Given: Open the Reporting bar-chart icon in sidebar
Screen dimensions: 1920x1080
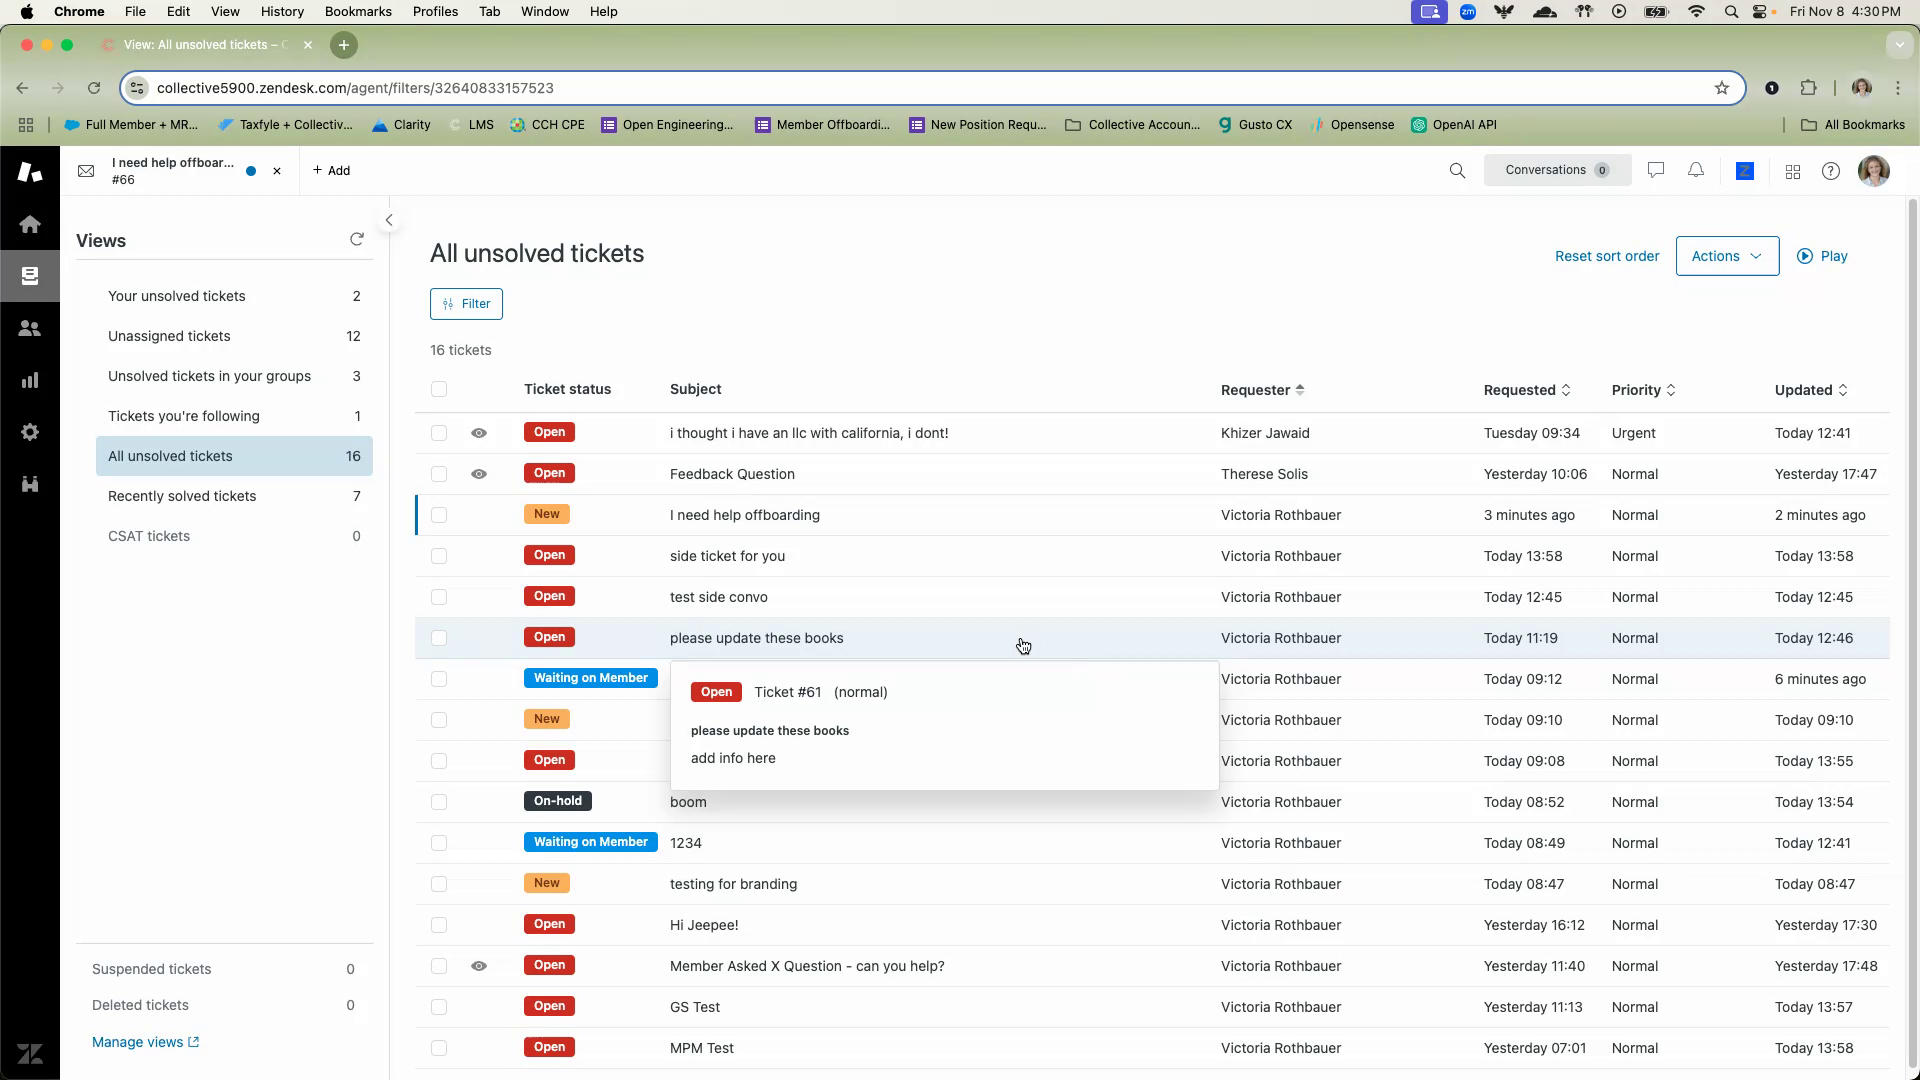Looking at the screenshot, I should [x=30, y=380].
